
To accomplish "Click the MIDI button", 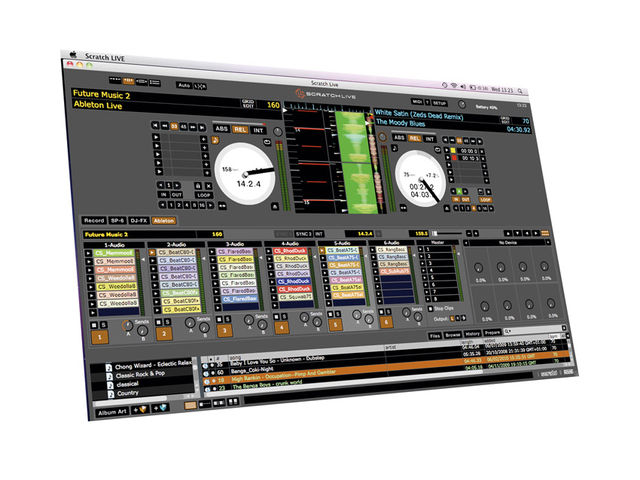I will tap(417, 102).
